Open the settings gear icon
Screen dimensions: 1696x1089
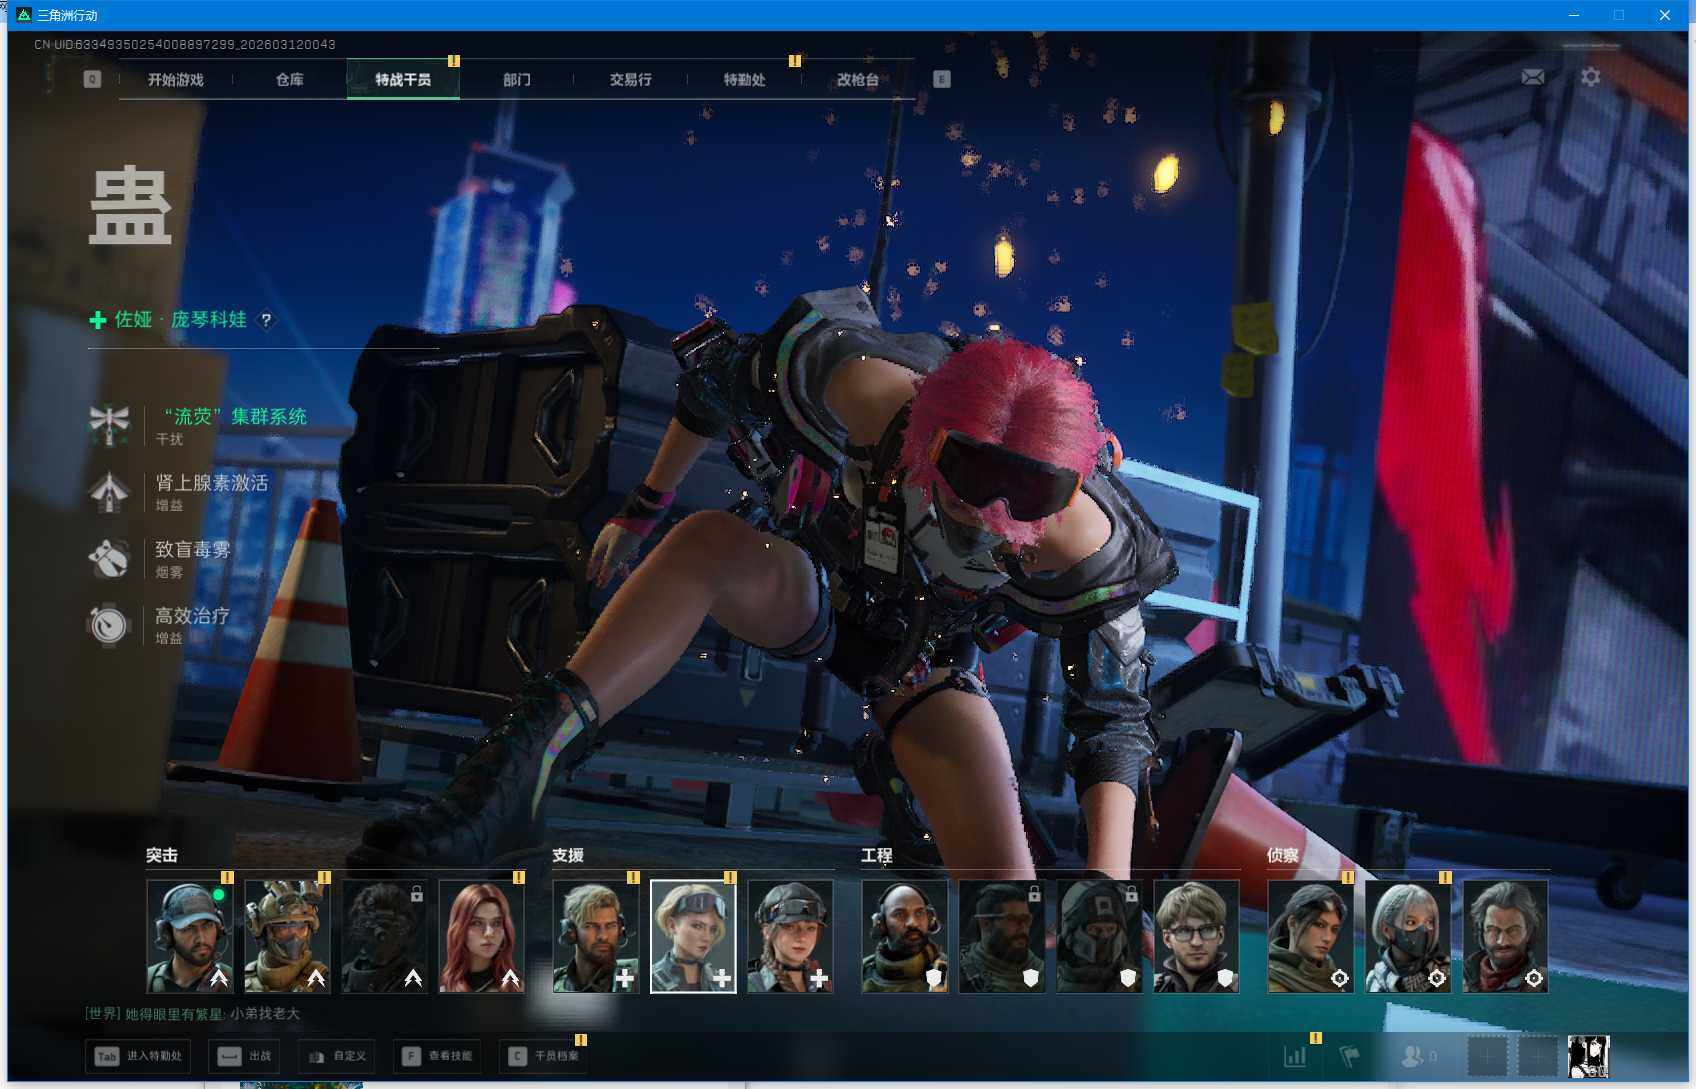click(1590, 77)
